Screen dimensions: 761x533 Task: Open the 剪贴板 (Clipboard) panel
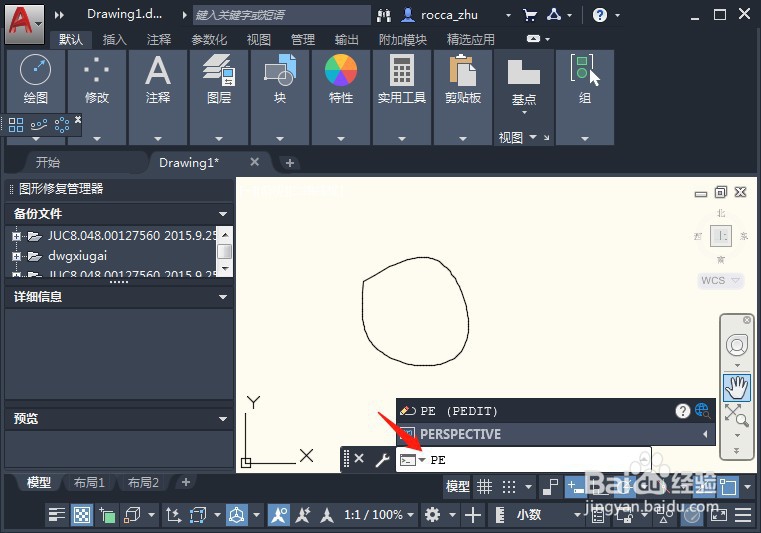[x=463, y=80]
